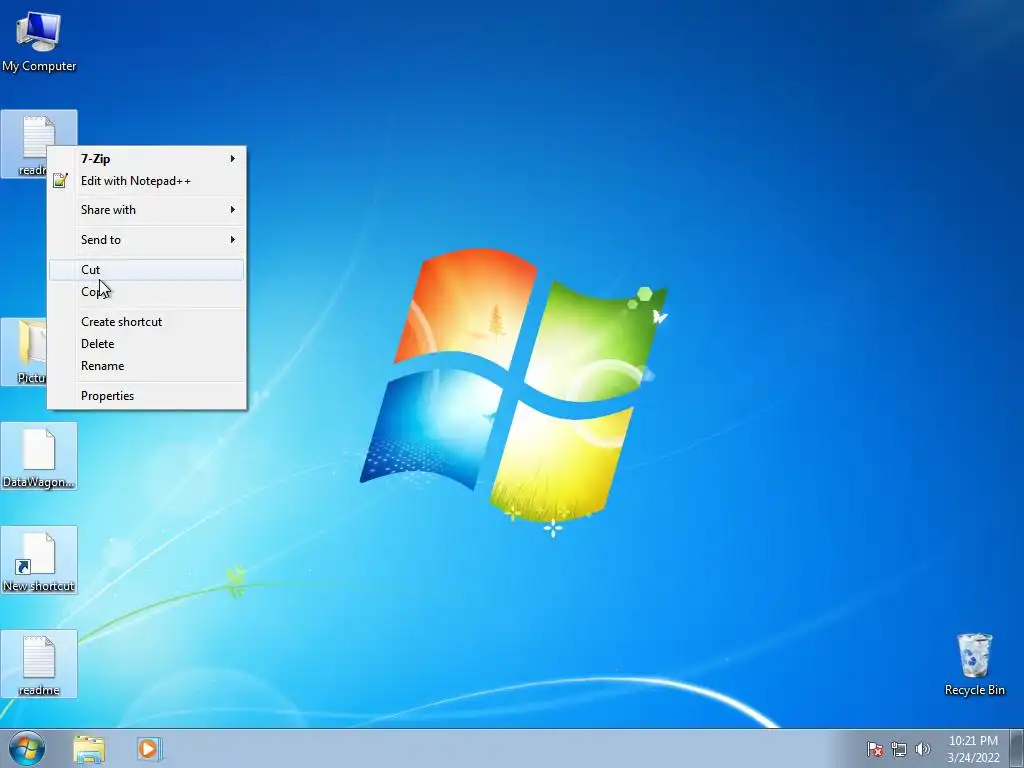Image resolution: width=1024 pixels, height=768 pixels.
Task: Expand the 7-Zip submenu
Action: [x=146, y=159]
